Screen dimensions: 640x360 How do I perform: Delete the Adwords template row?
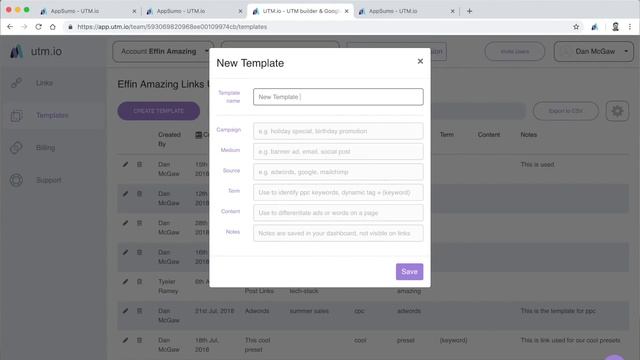(x=140, y=311)
